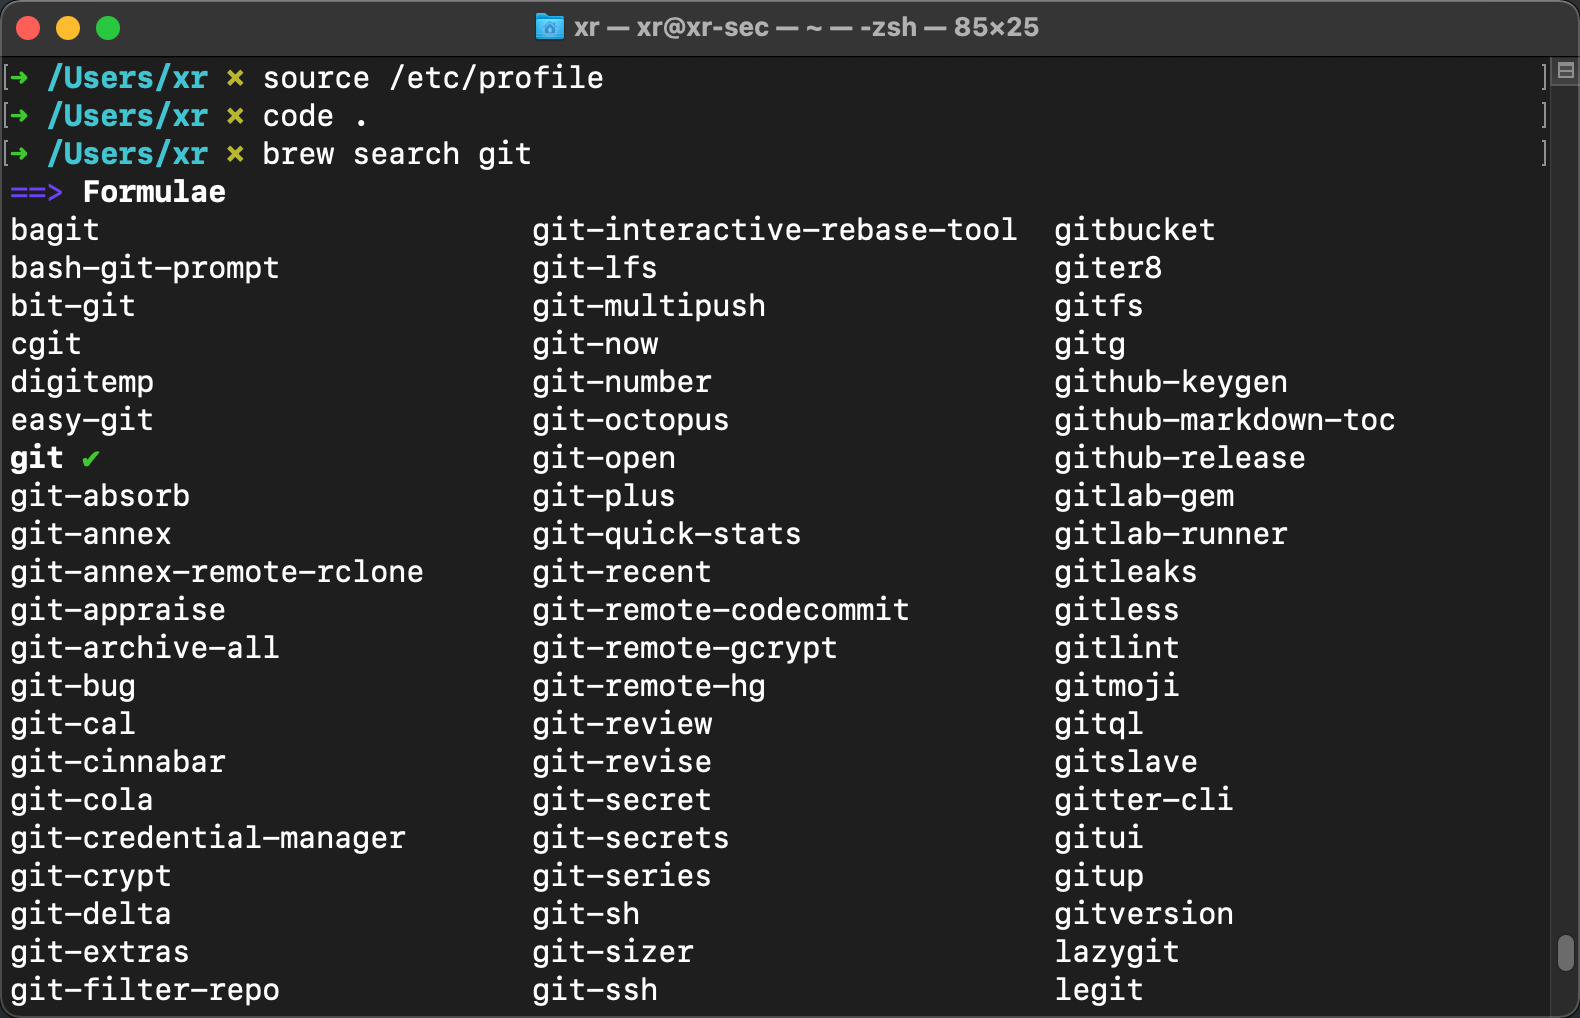
Task: Click the 'code .' command text
Action: pos(315,116)
